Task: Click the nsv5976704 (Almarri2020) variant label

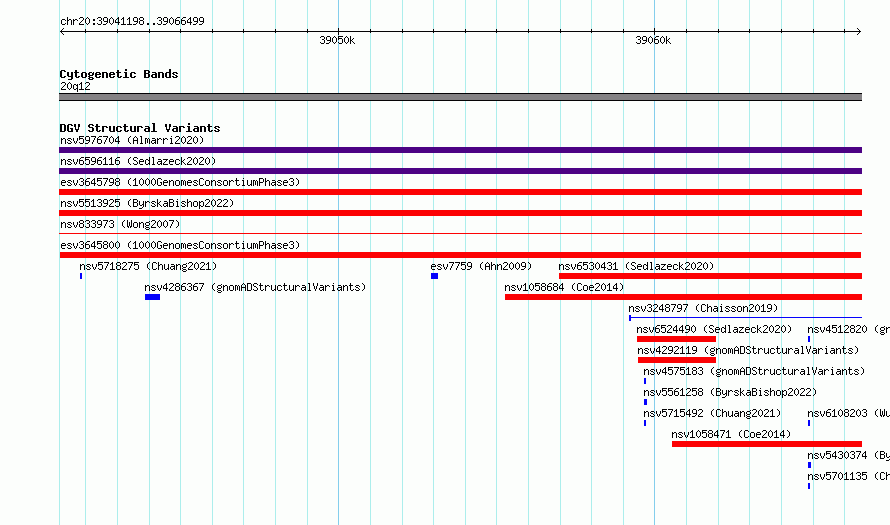Action: [x=132, y=140]
